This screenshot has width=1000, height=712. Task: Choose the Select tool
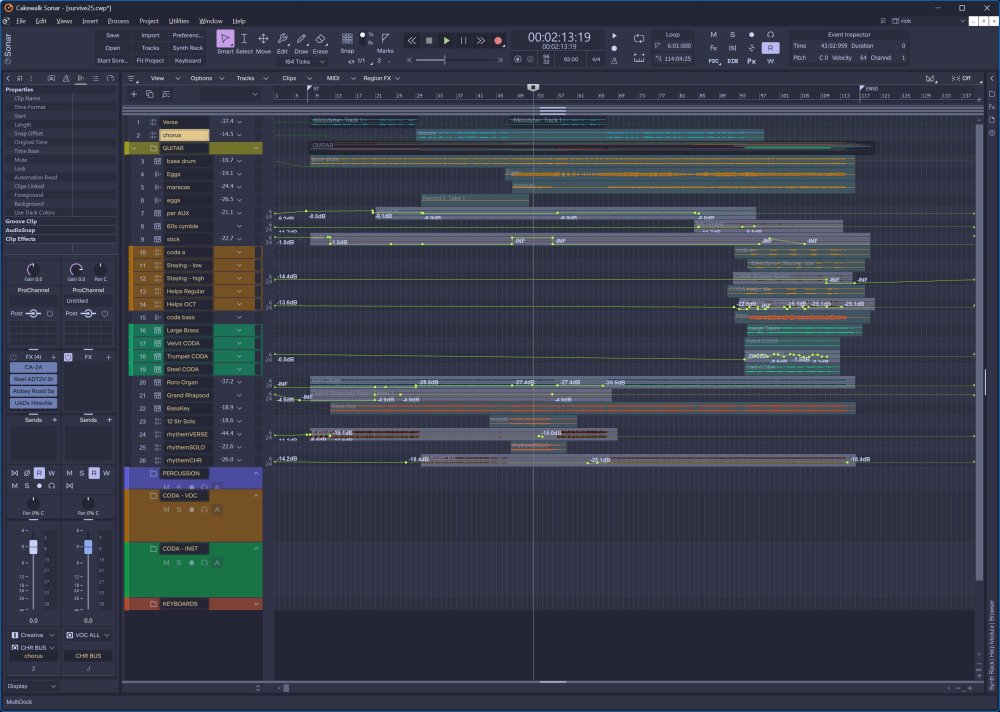[244, 39]
